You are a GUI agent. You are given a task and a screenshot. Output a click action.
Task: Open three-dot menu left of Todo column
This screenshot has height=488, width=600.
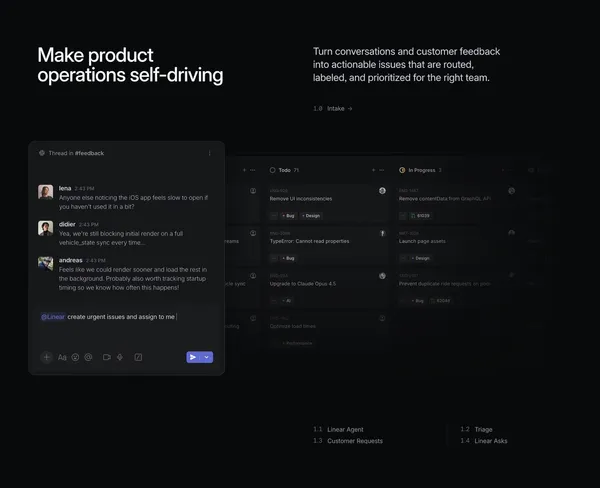click(253, 170)
